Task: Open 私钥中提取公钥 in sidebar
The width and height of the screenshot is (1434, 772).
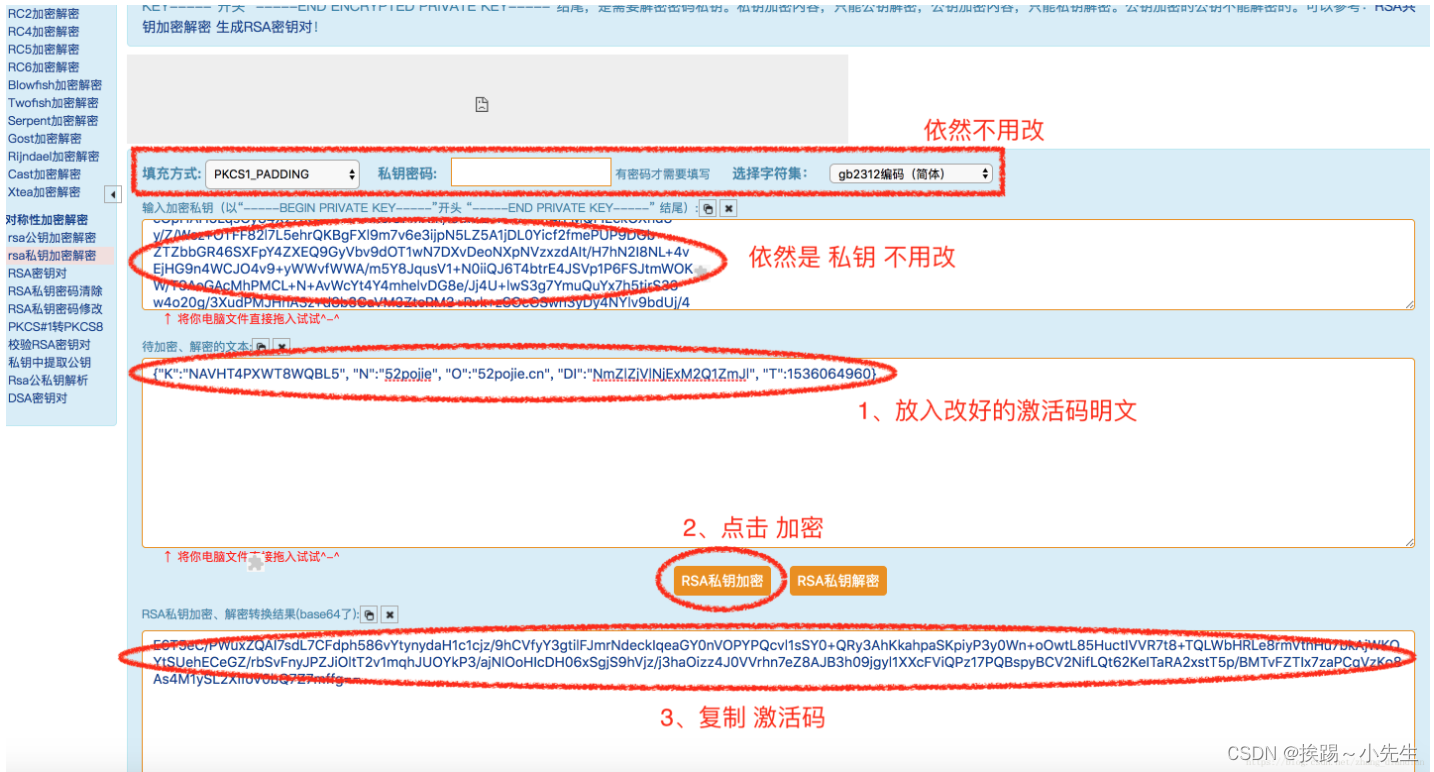Action: tap(49, 362)
